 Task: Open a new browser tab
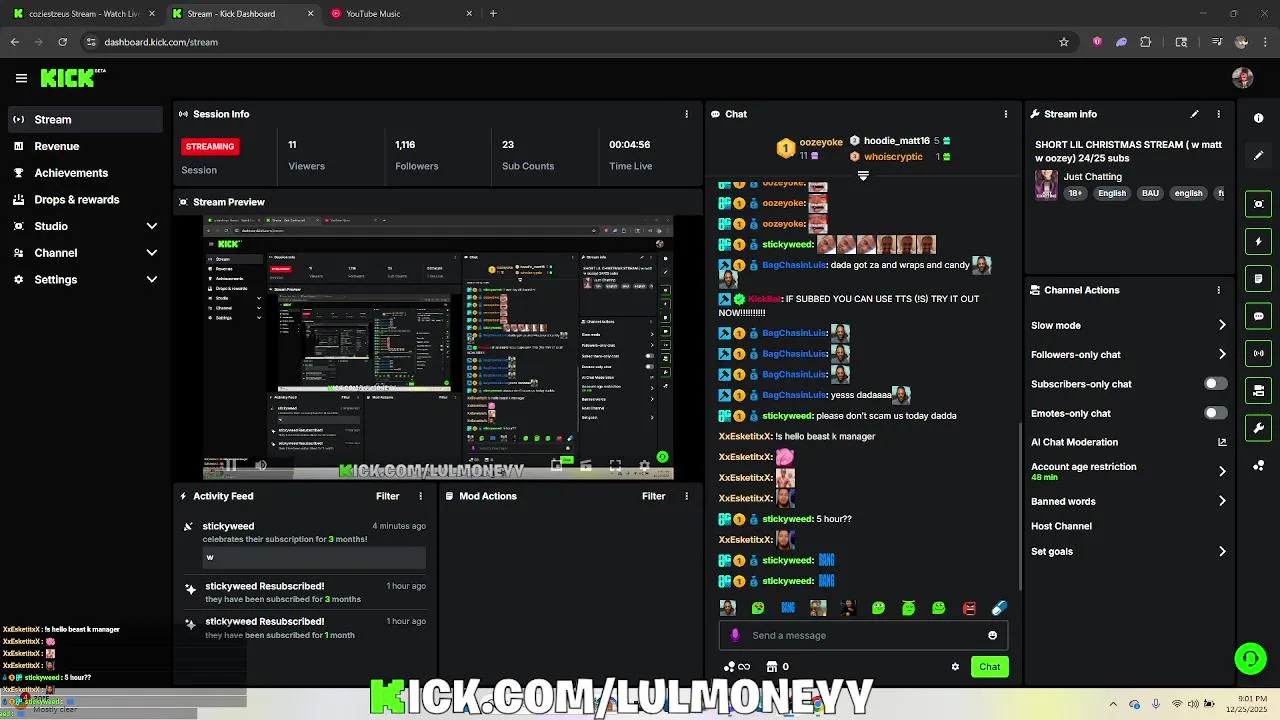pos(493,14)
